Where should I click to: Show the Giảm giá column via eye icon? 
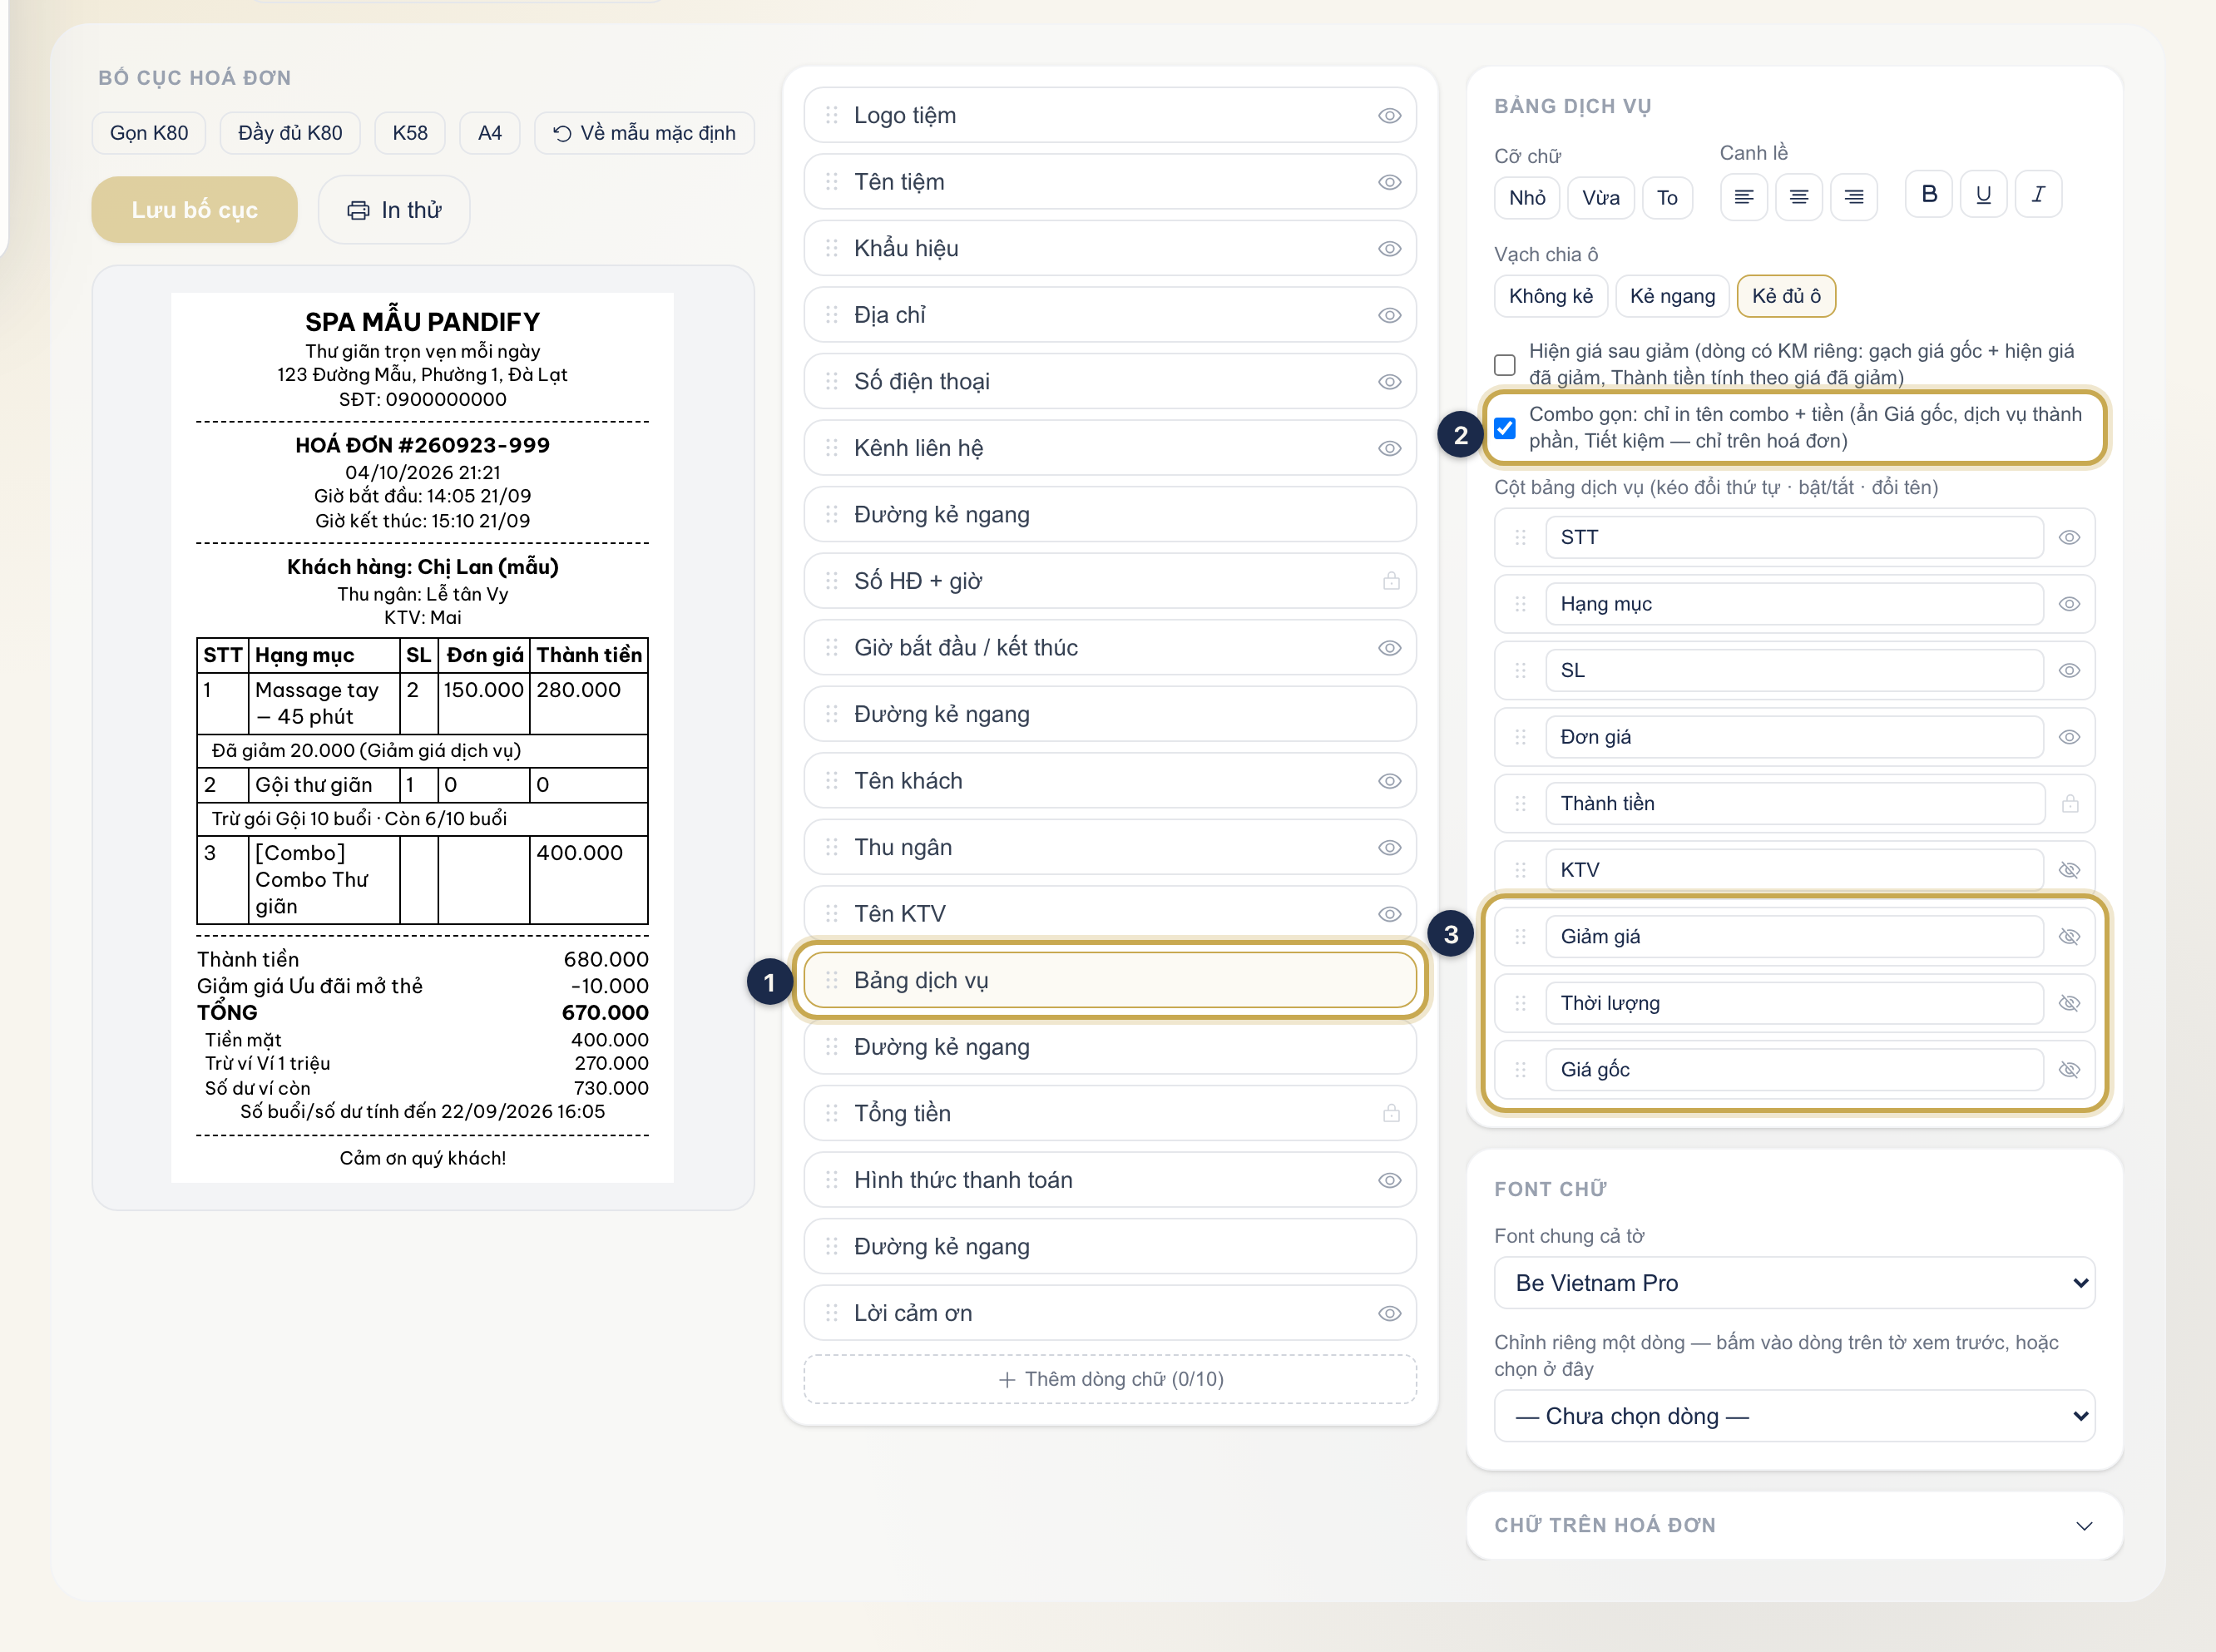2069,937
